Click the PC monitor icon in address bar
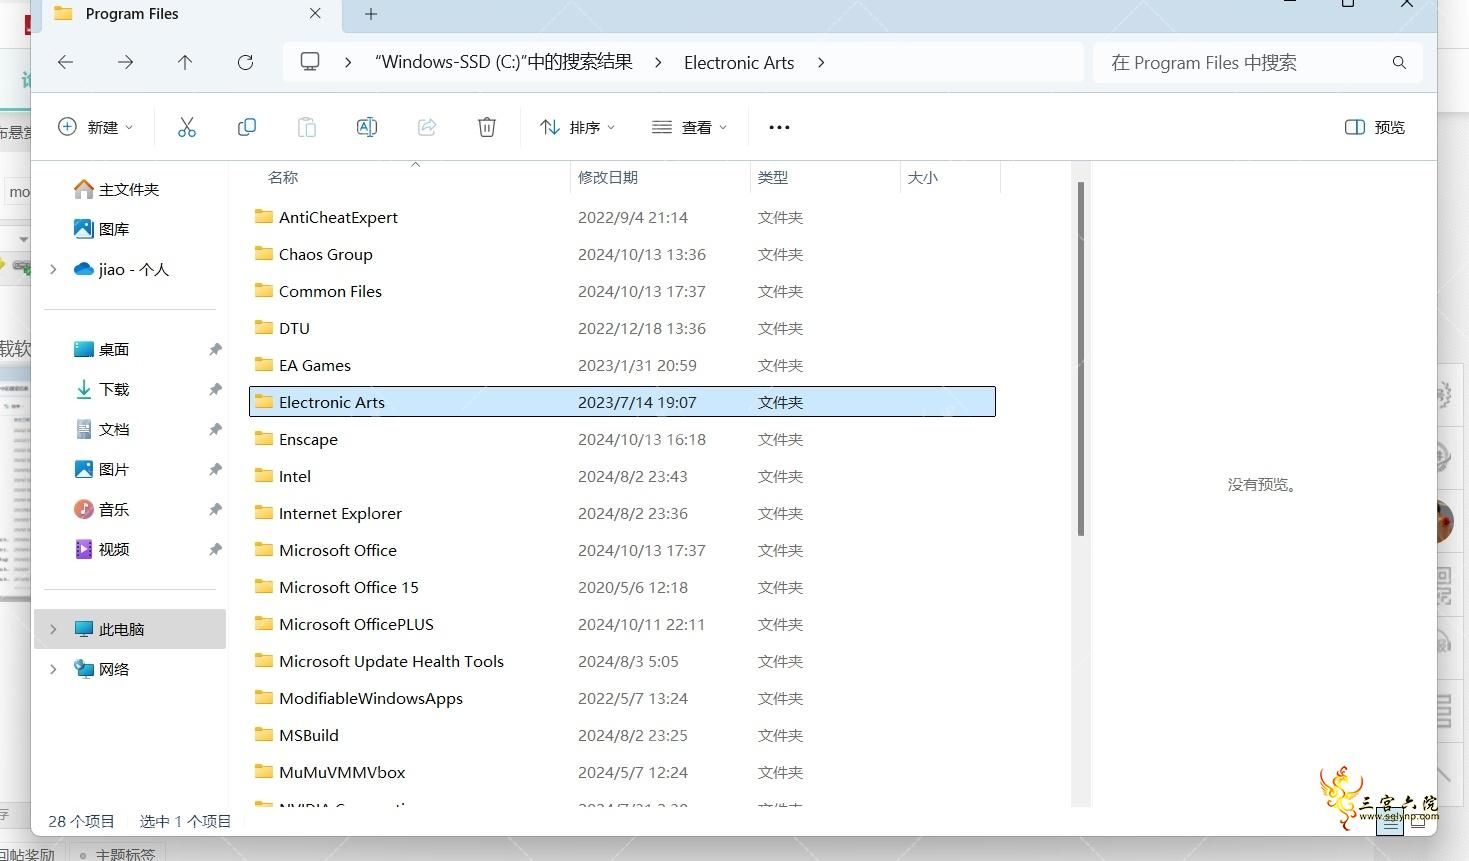The width and height of the screenshot is (1469, 861). click(310, 62)
